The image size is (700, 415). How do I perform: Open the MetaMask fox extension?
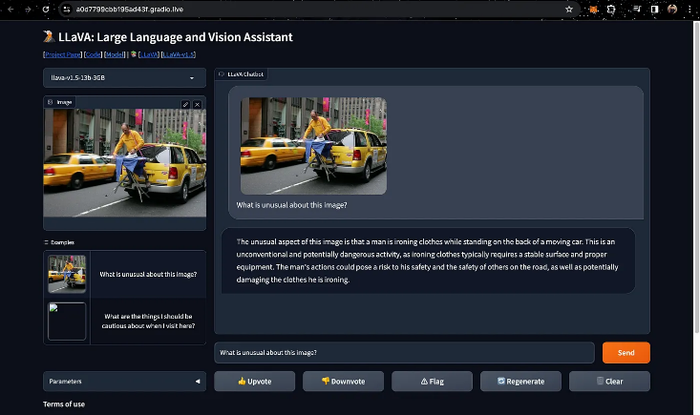593,9
